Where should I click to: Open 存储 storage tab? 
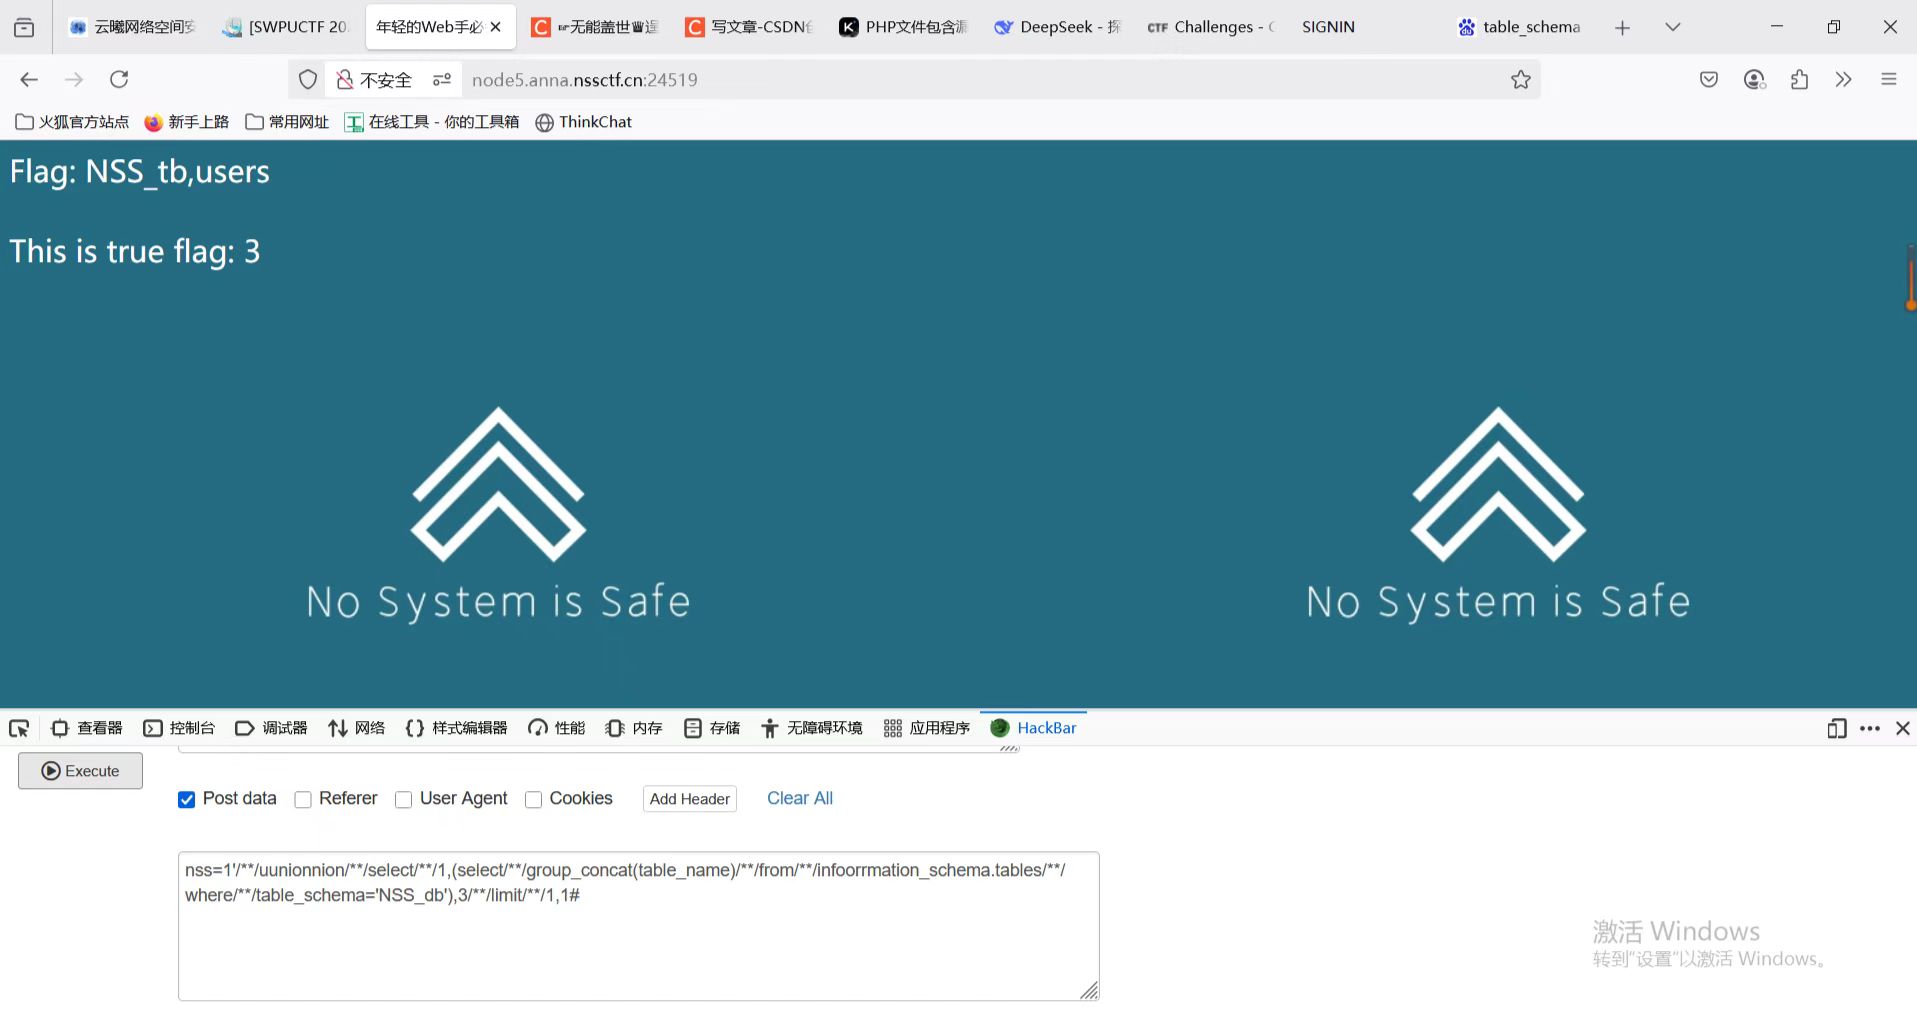coord(712,728)
